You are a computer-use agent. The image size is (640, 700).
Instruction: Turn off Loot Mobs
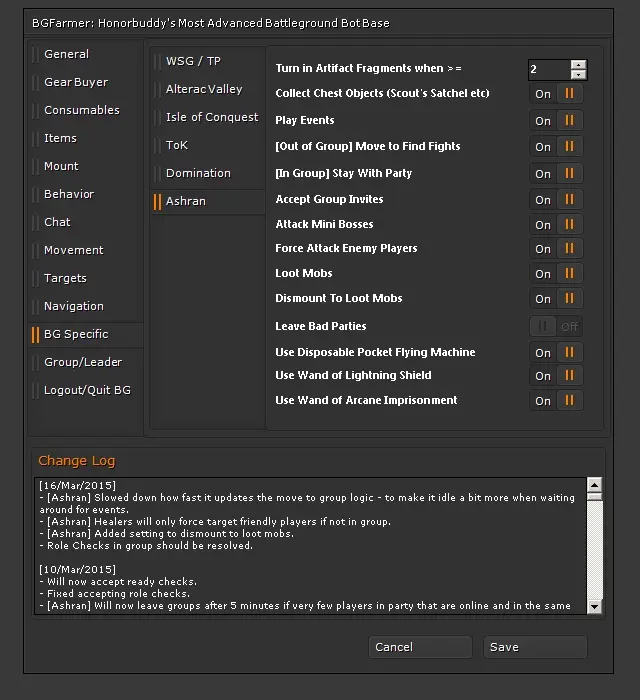click(556, 274)
